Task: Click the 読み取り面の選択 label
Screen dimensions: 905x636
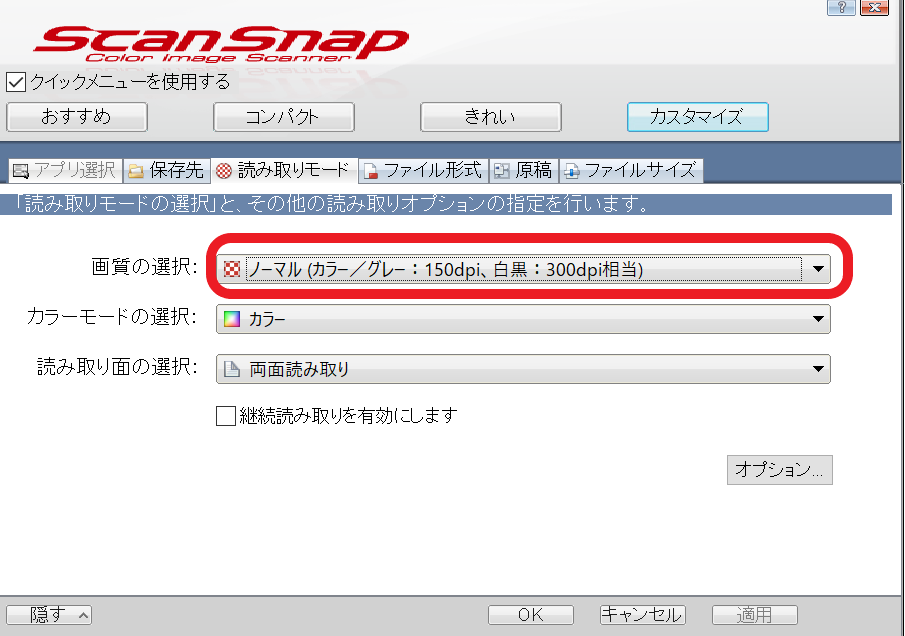Action: coord(117,367)
